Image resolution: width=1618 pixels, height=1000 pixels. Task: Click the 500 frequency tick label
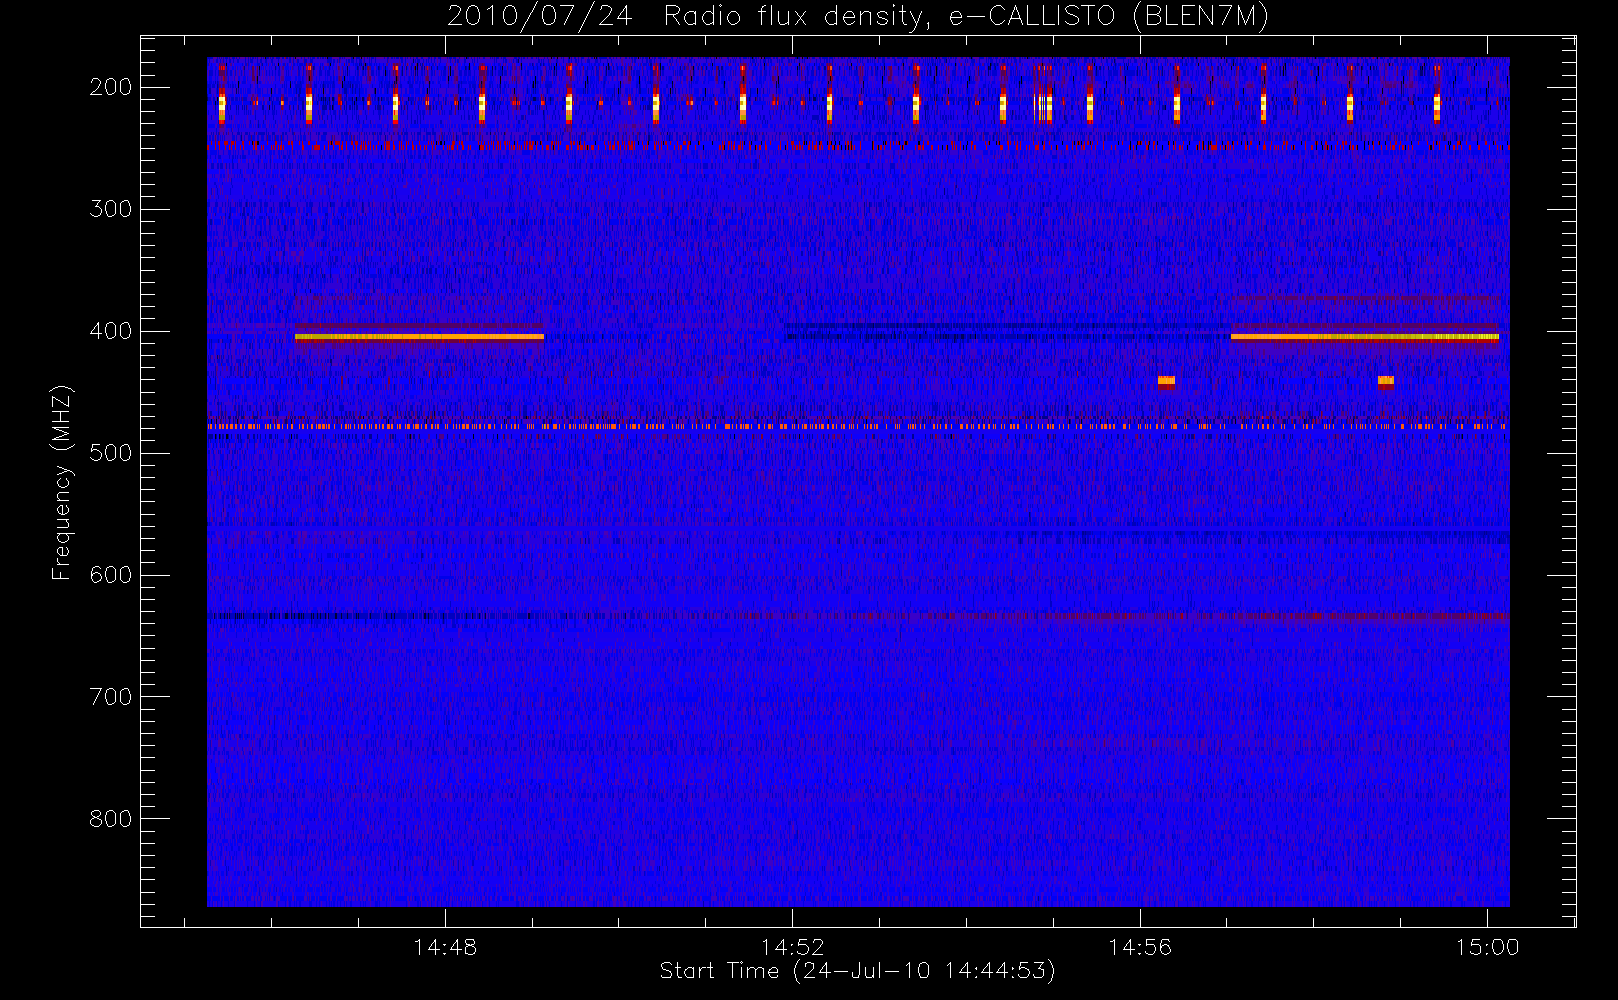(x=111, y=453)
